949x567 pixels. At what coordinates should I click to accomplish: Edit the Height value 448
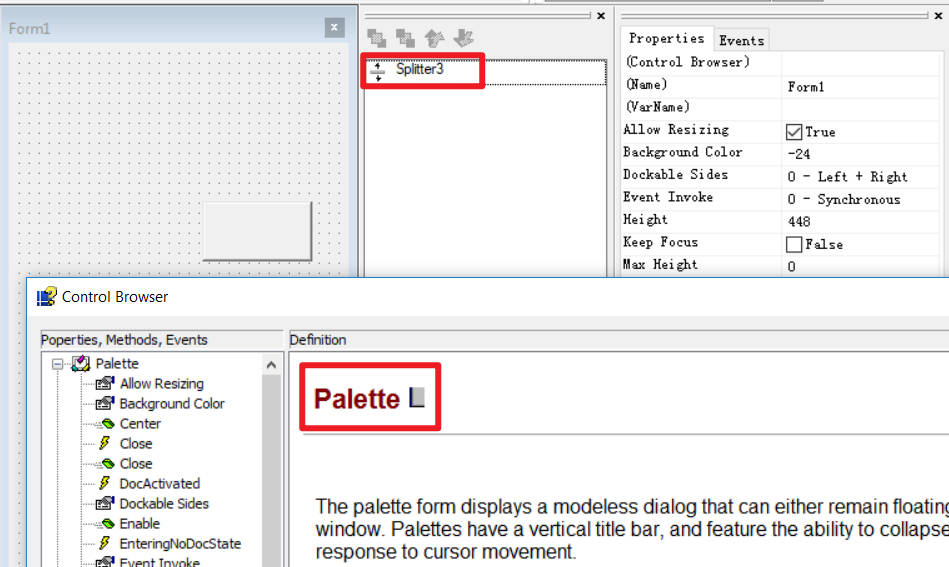coord(860,222)
